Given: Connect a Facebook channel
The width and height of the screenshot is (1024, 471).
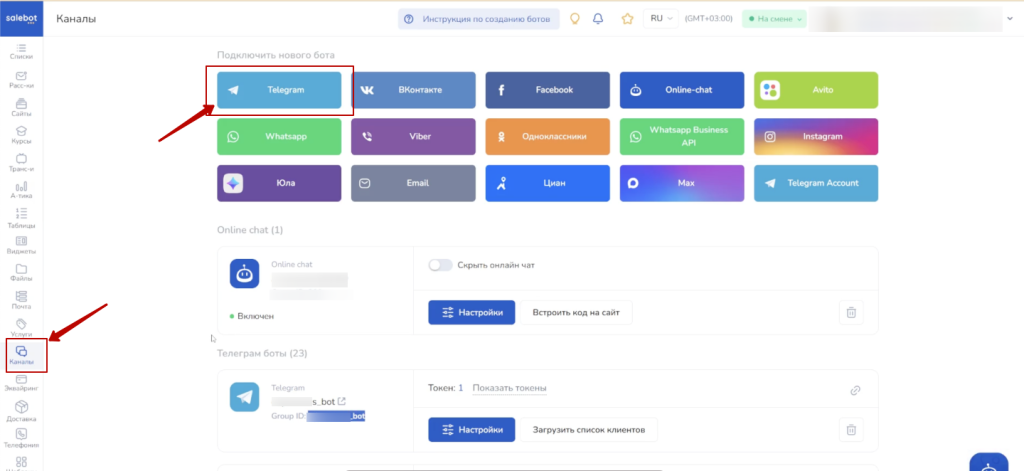Looking at the screenshot, I should tap(547, 90).
